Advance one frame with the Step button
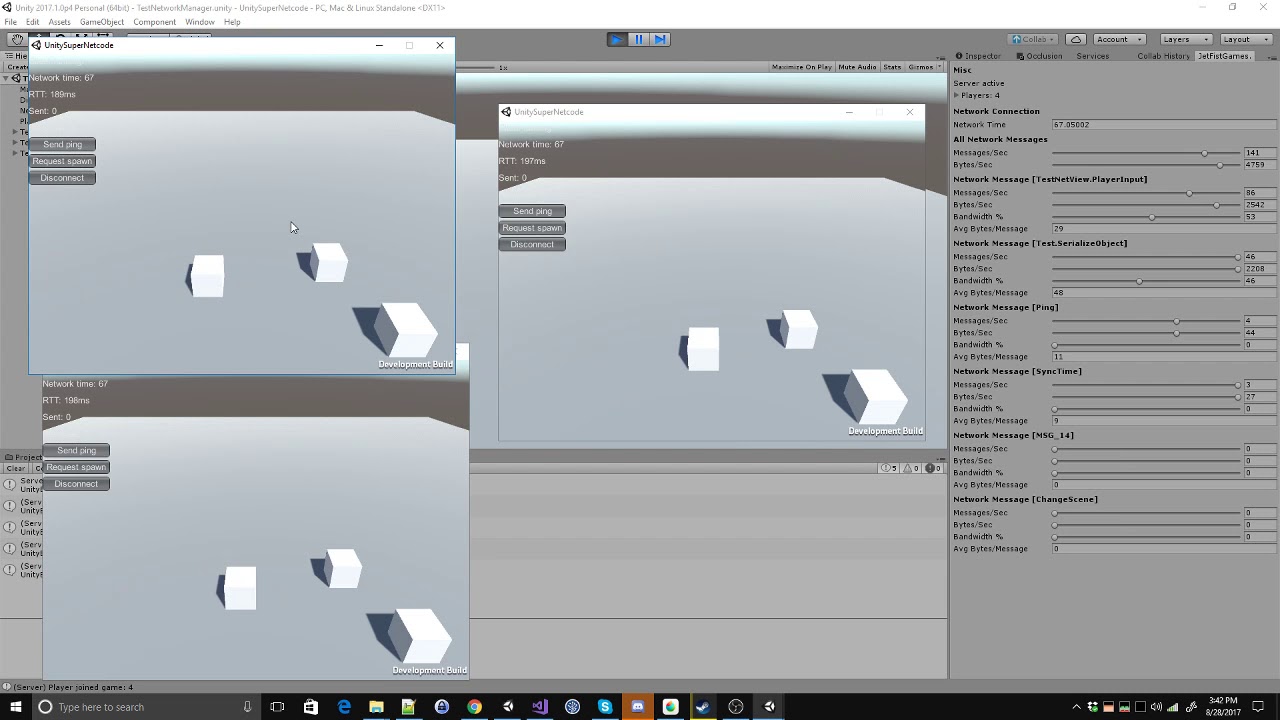Viewport: 1280px width, 720px height. pos(660,39)
